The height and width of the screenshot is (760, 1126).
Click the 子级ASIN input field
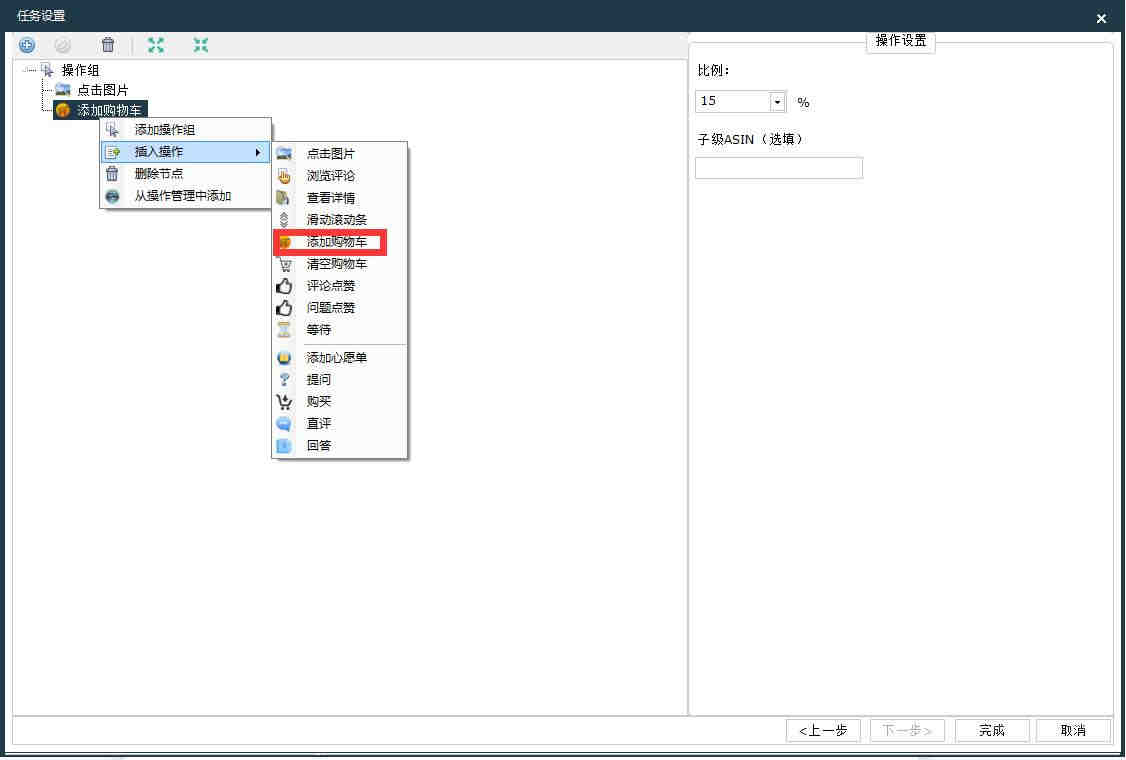778,168
